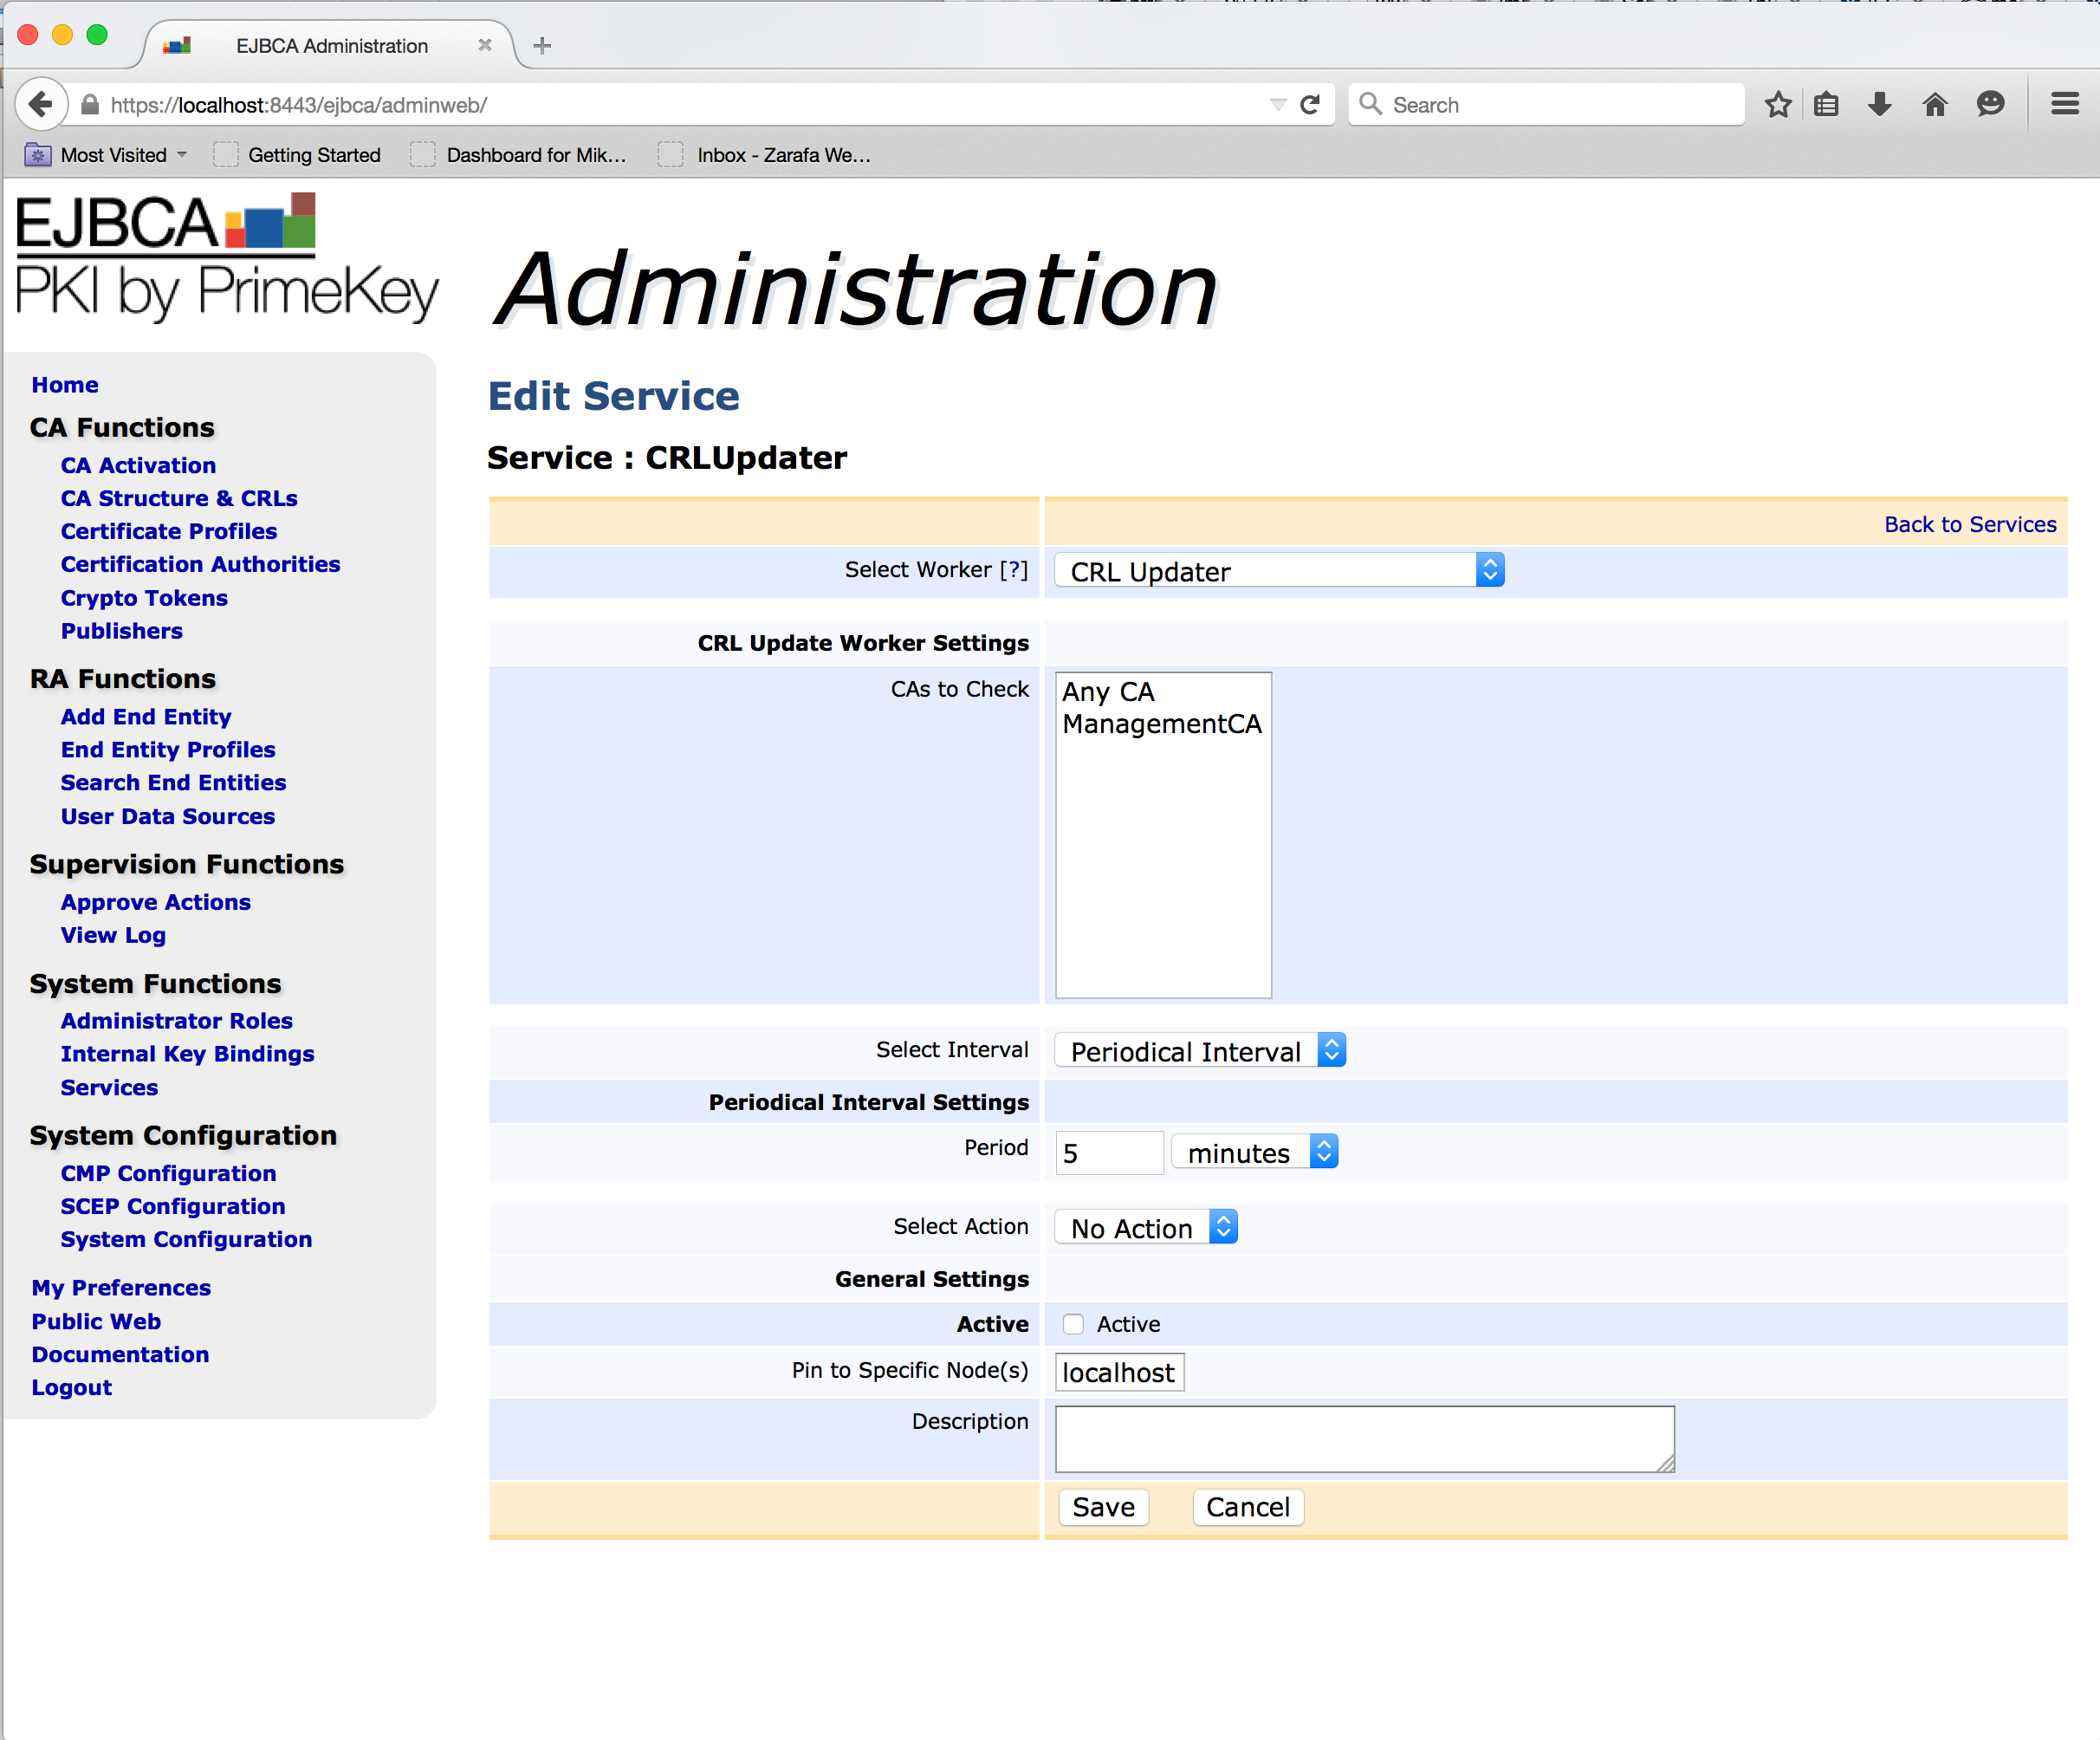Switch to the EJBCA Administration tab
The height and width of the screenshot is (1740, 2100).
pyautogui.click(x=330, y=45)
